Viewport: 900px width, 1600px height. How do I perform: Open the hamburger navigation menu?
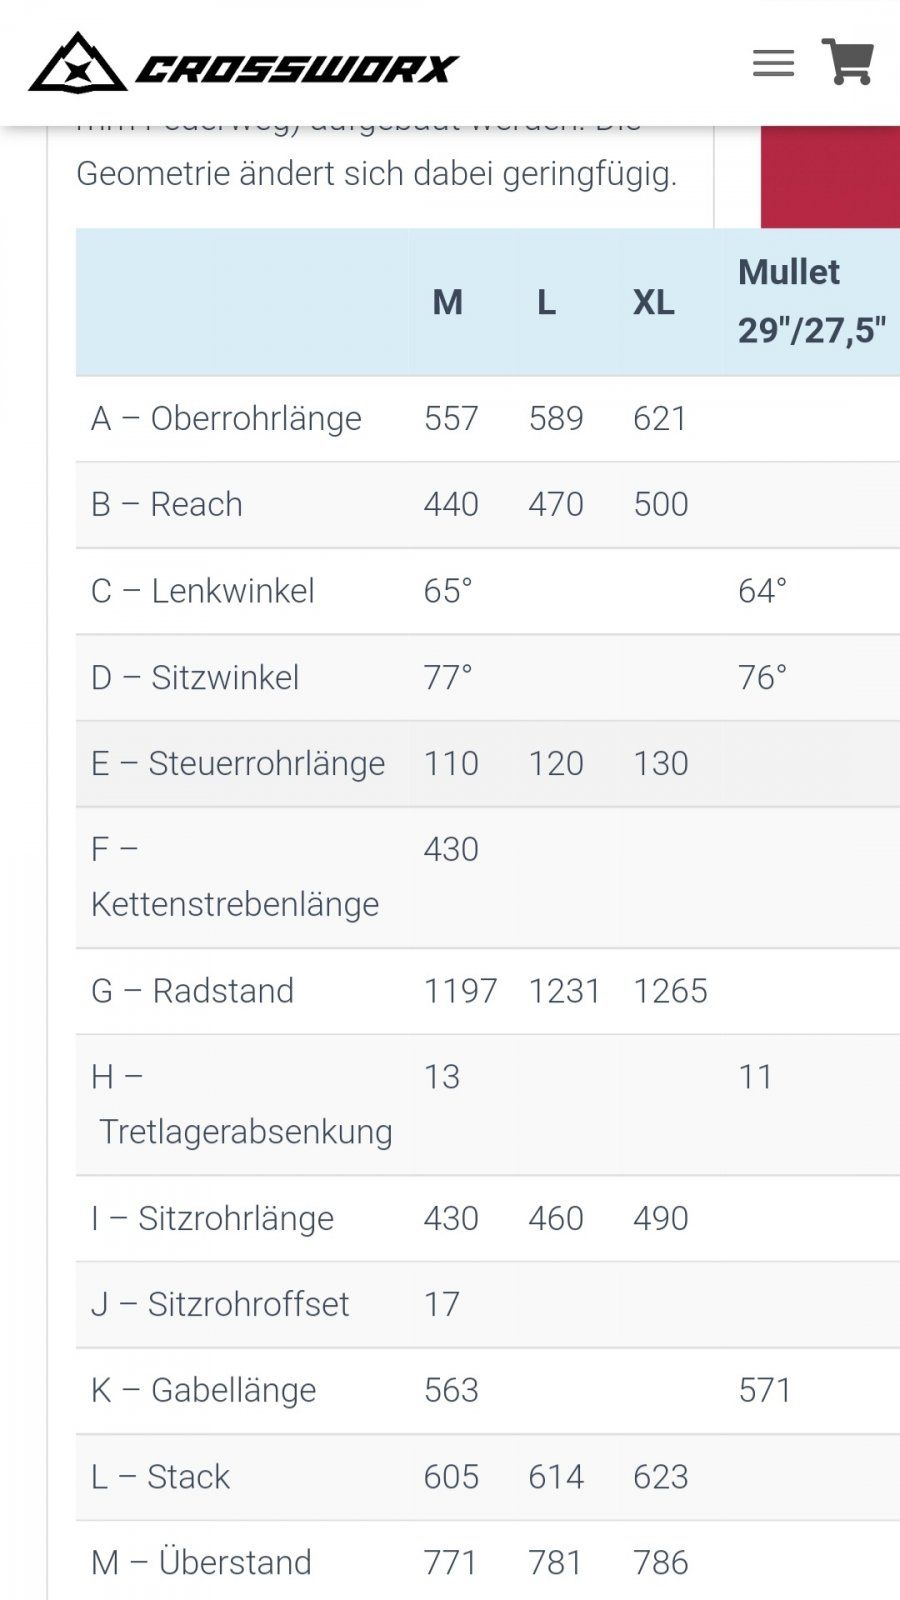coord(773,64)
